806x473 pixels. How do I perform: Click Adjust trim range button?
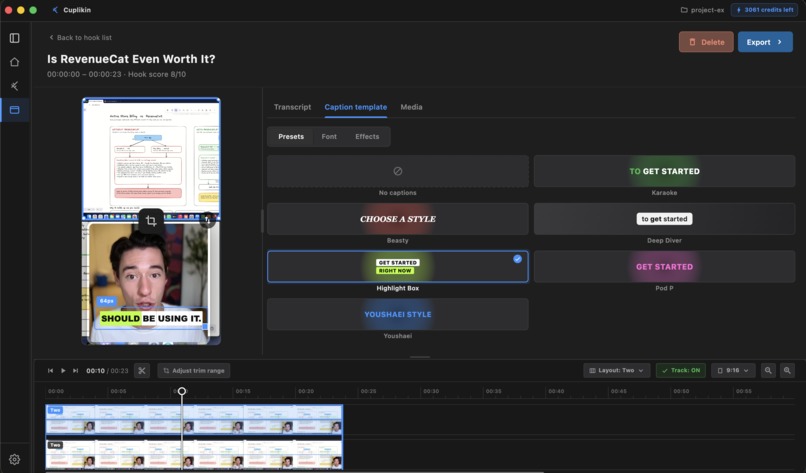194,371
